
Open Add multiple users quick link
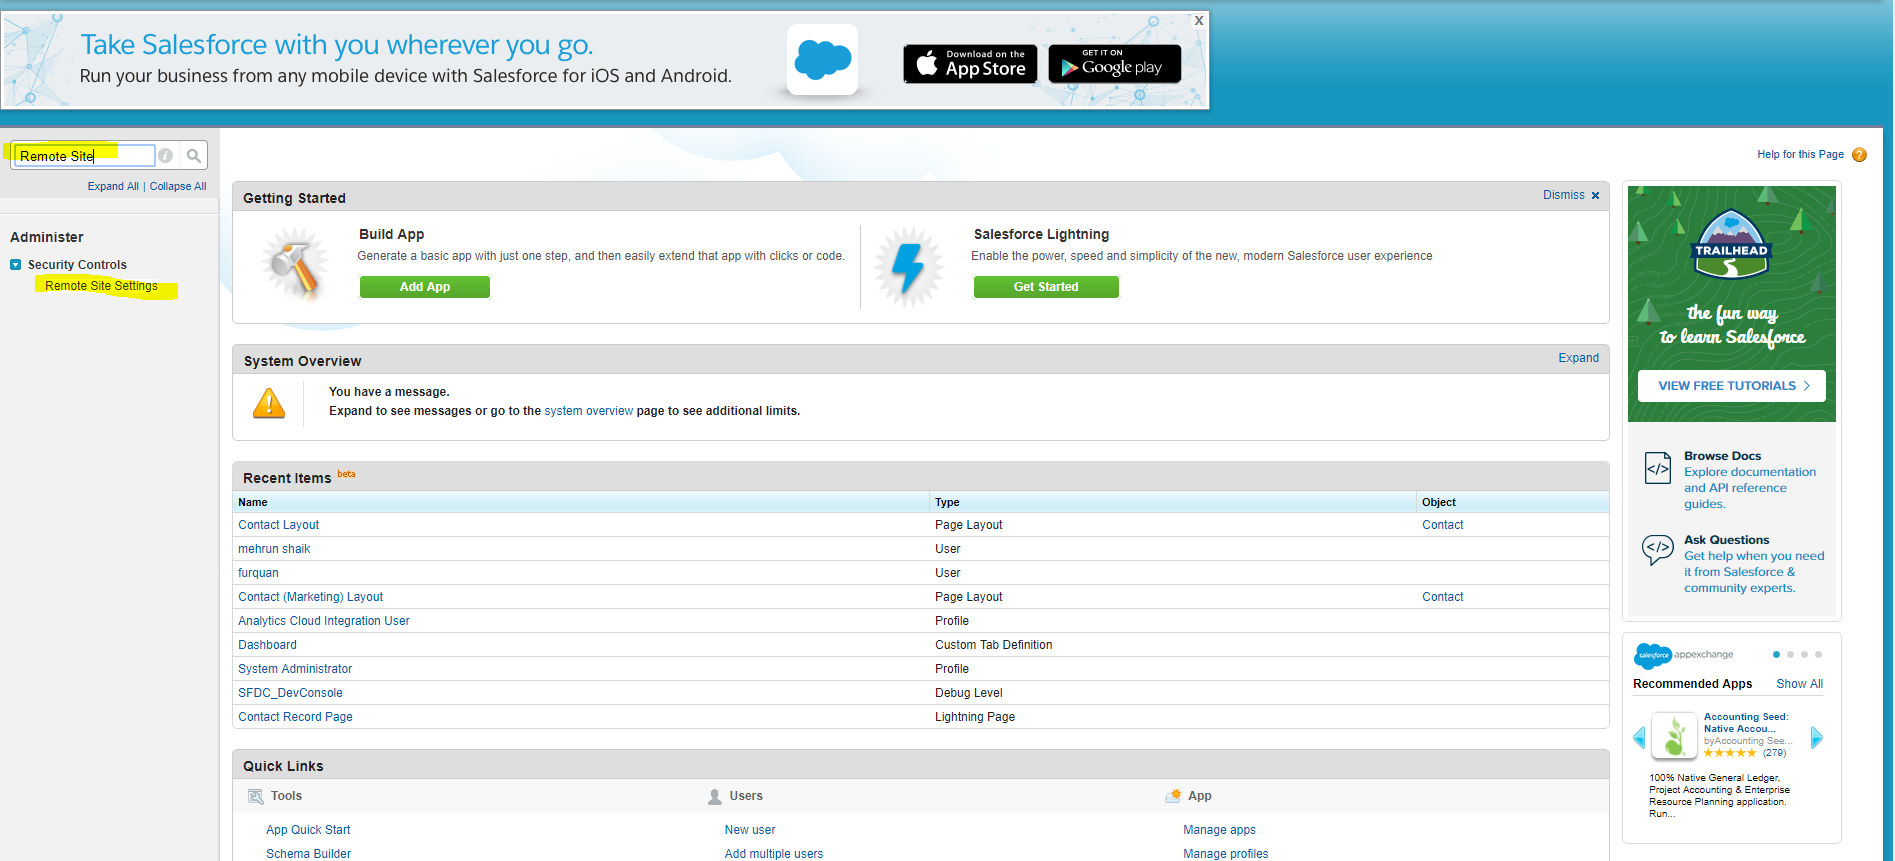[774, 854]
